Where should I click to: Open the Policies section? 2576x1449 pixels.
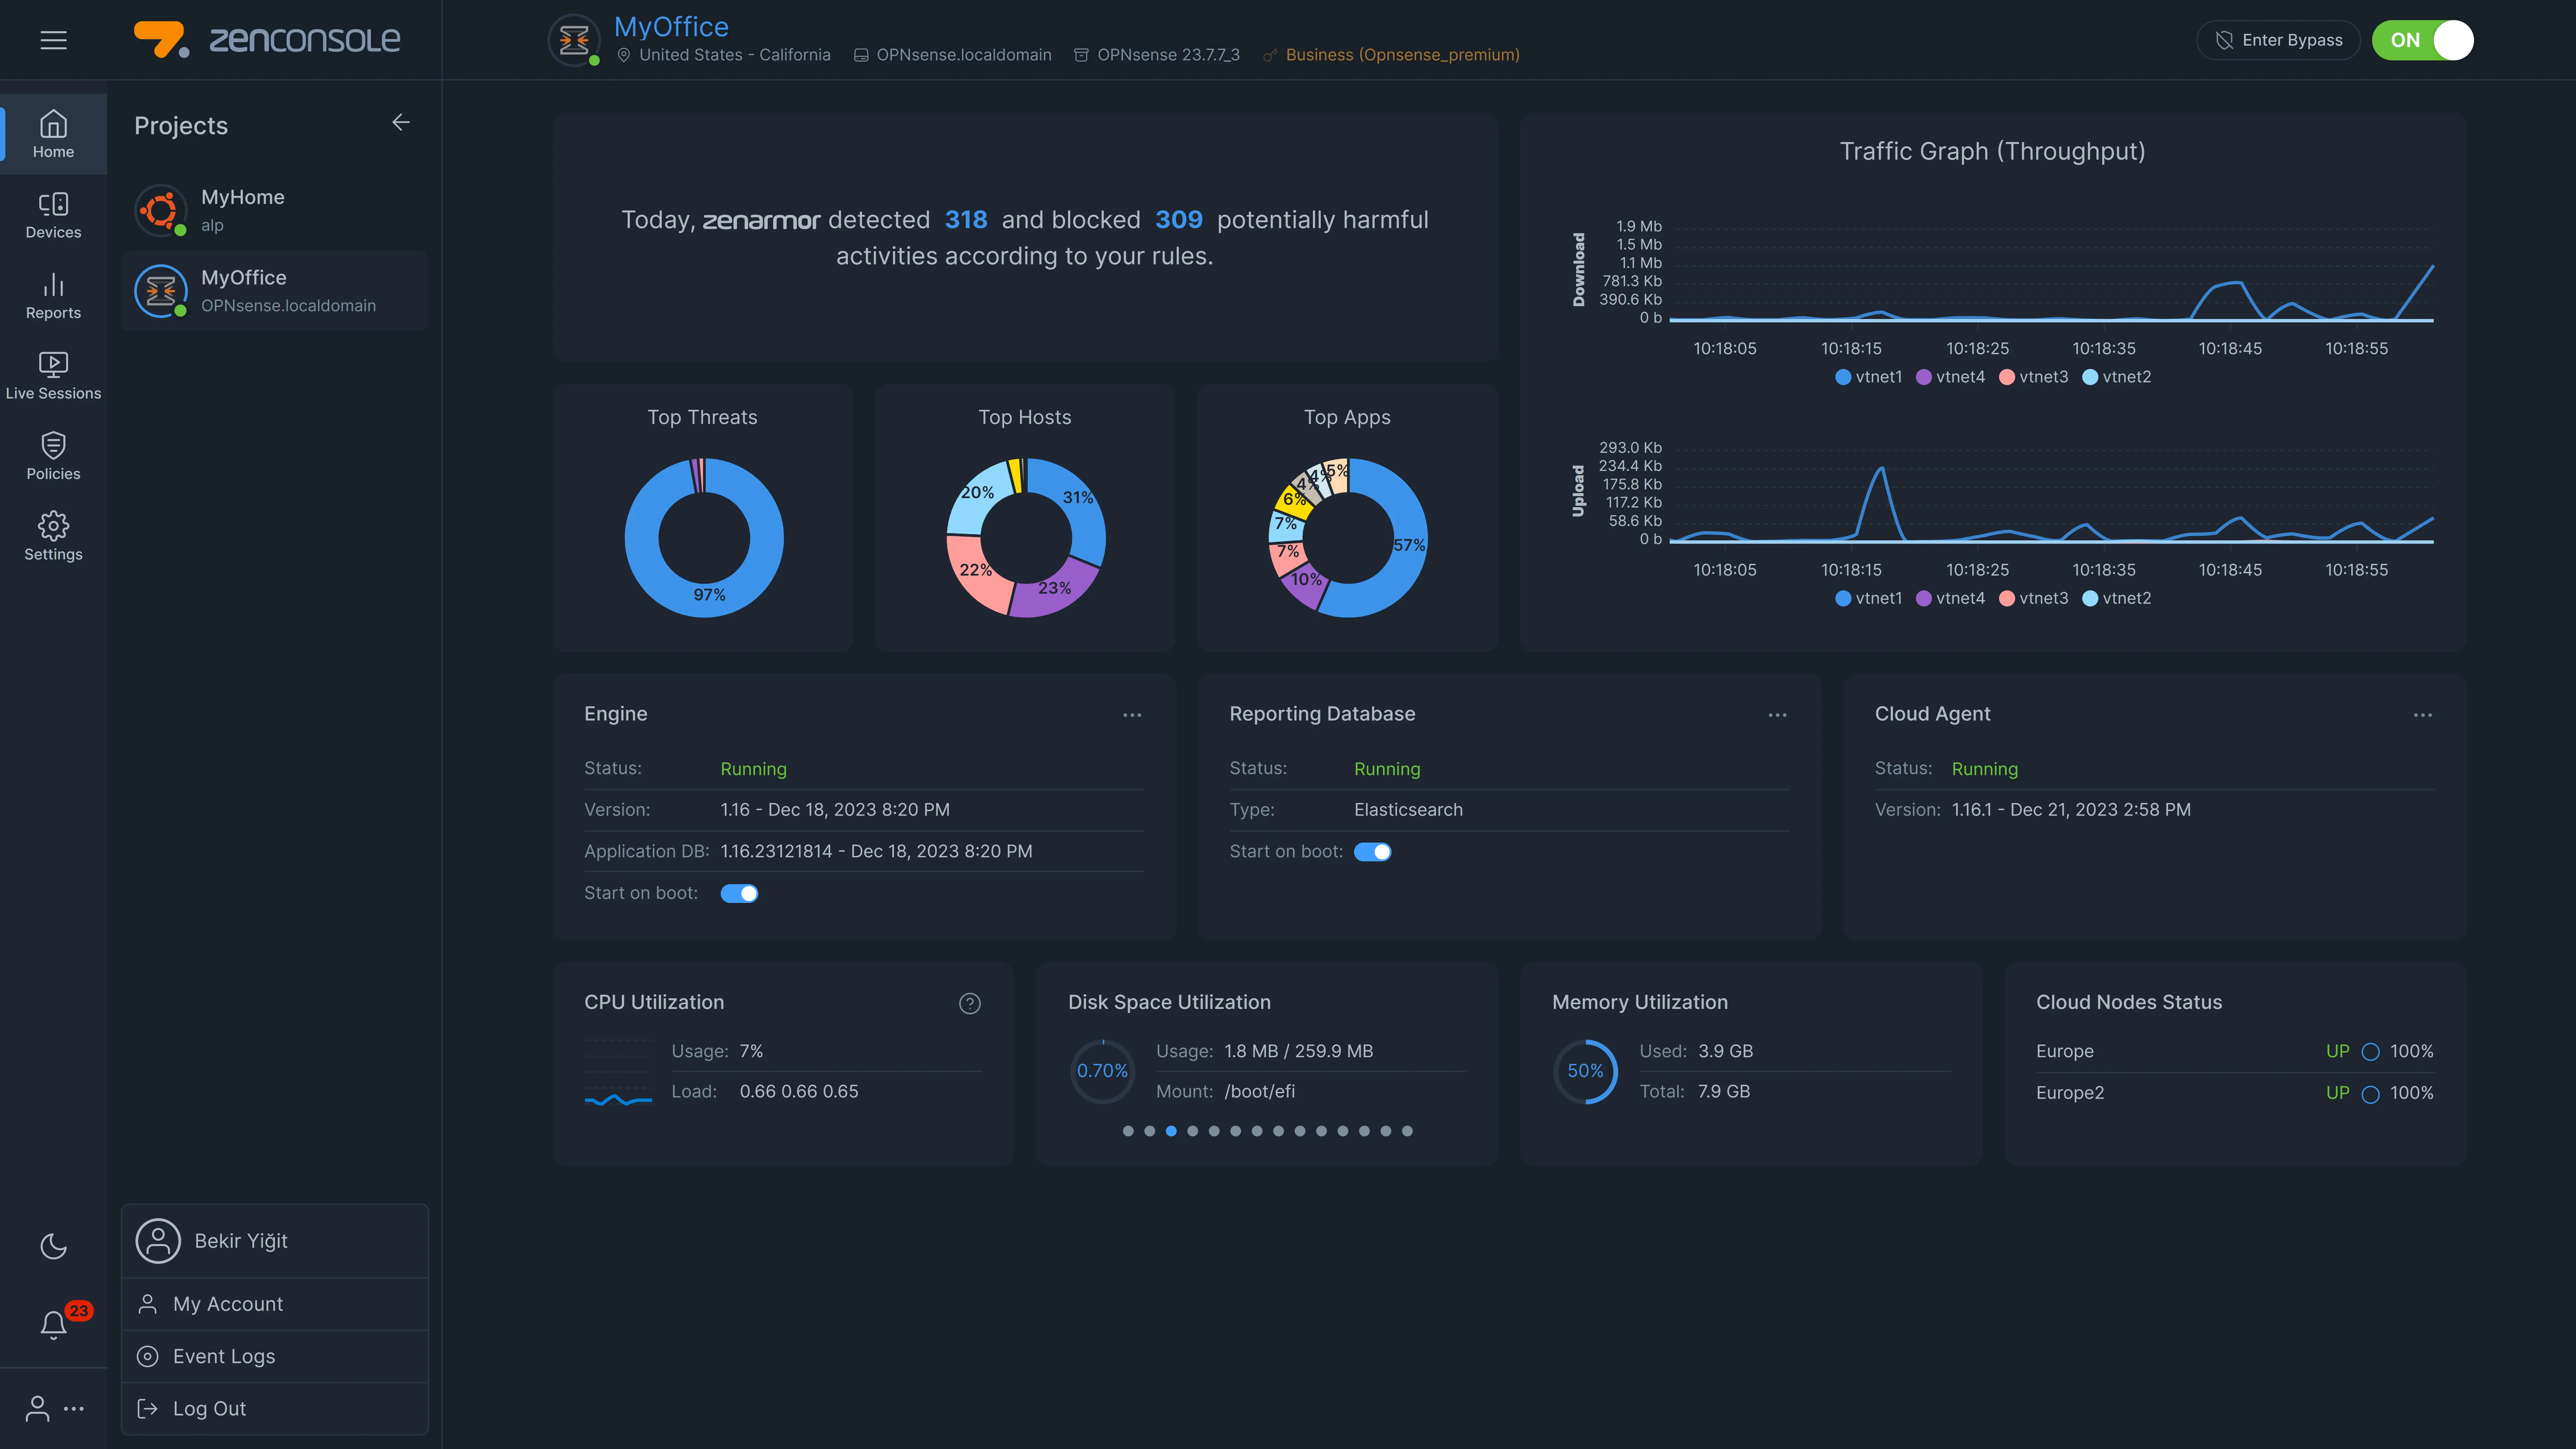53,456
